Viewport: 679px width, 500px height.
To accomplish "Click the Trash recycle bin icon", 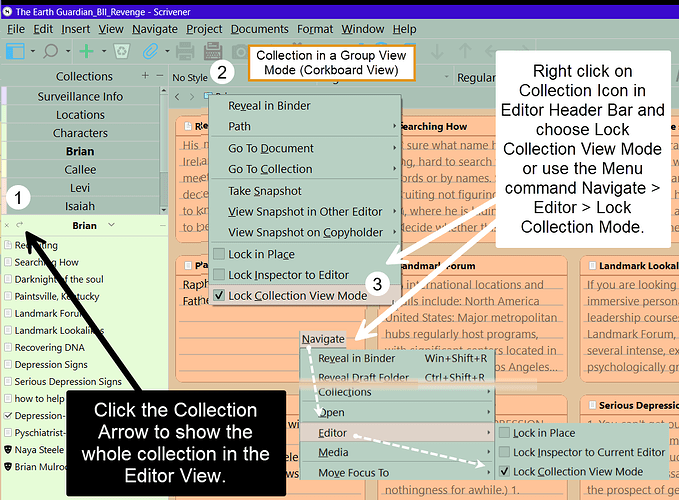I will 122,51.
